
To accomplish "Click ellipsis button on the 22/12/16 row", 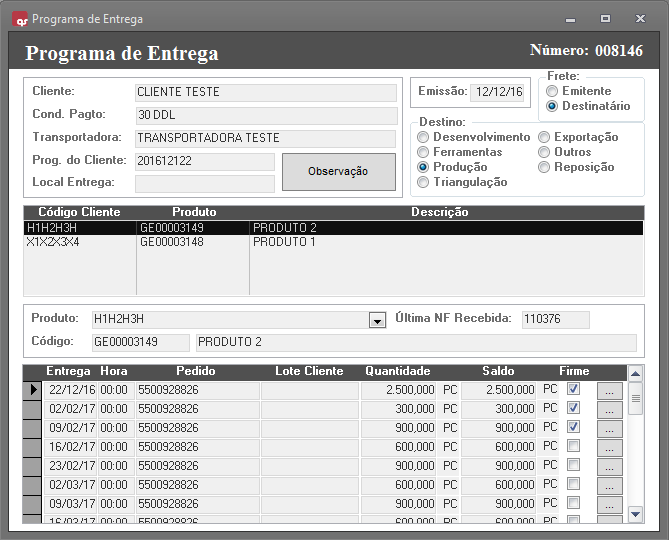I will tap(609, 390).
